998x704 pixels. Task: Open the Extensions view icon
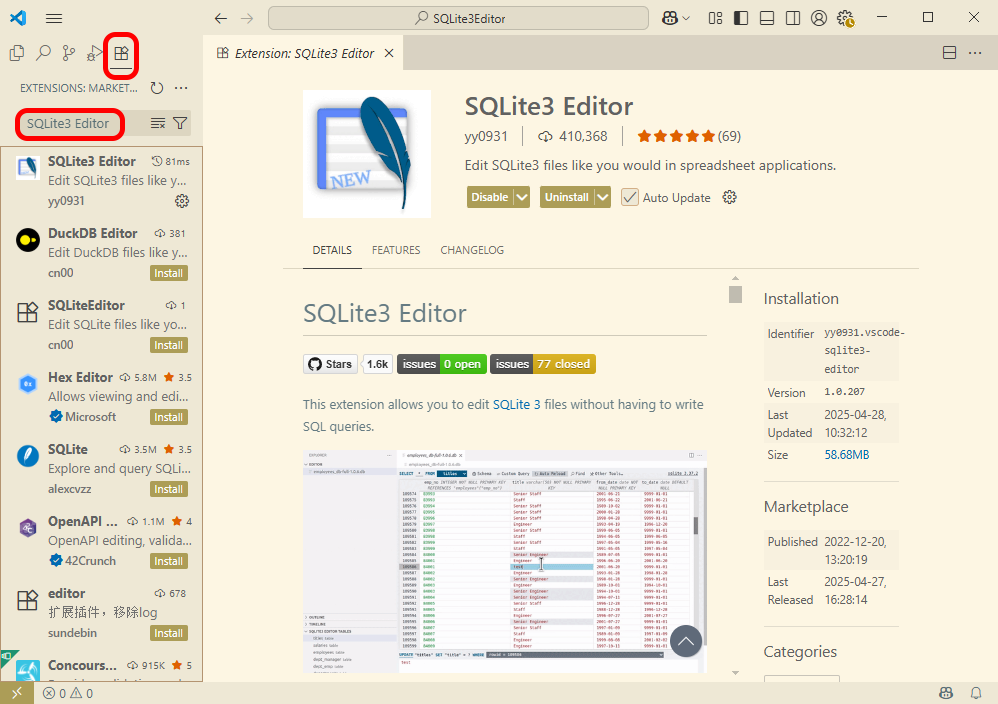121,53
